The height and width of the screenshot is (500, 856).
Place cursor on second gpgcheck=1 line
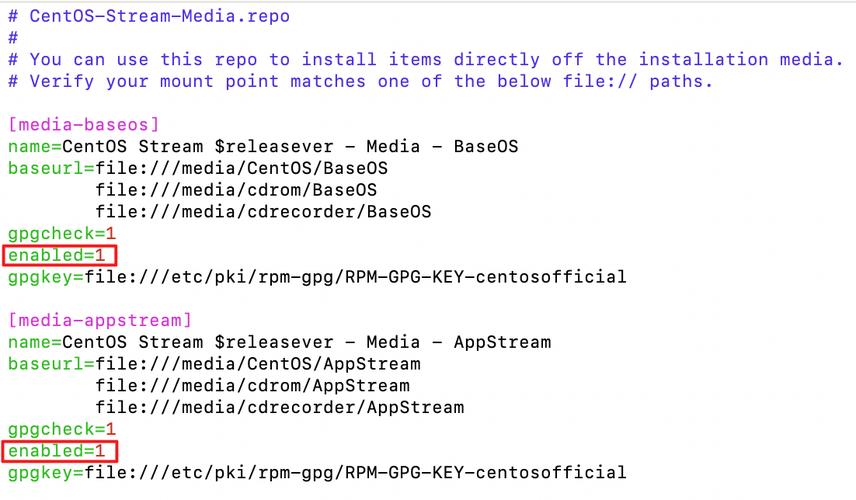coord(62,429)
